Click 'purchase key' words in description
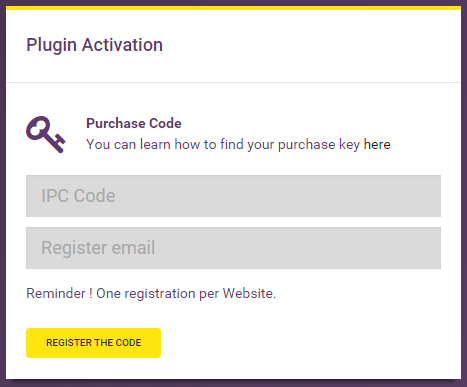 click(x=319, y=145)
